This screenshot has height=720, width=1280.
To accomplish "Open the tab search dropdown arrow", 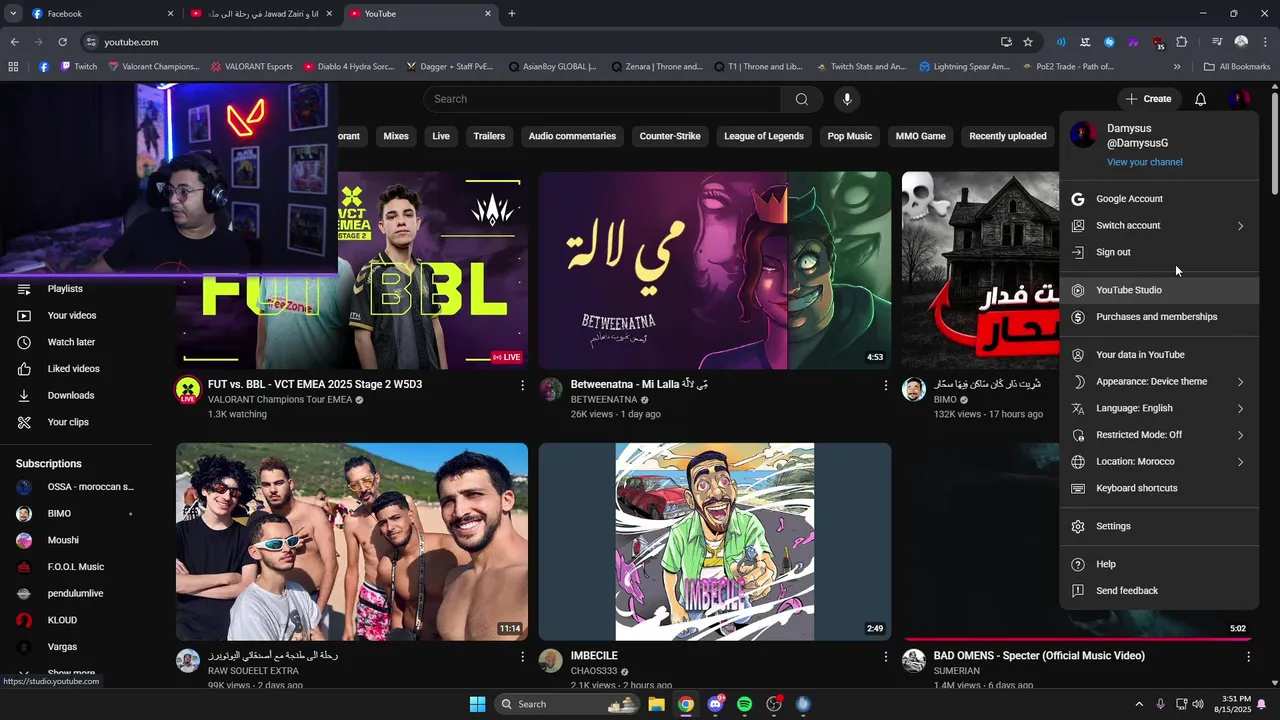I will point(13,14).
